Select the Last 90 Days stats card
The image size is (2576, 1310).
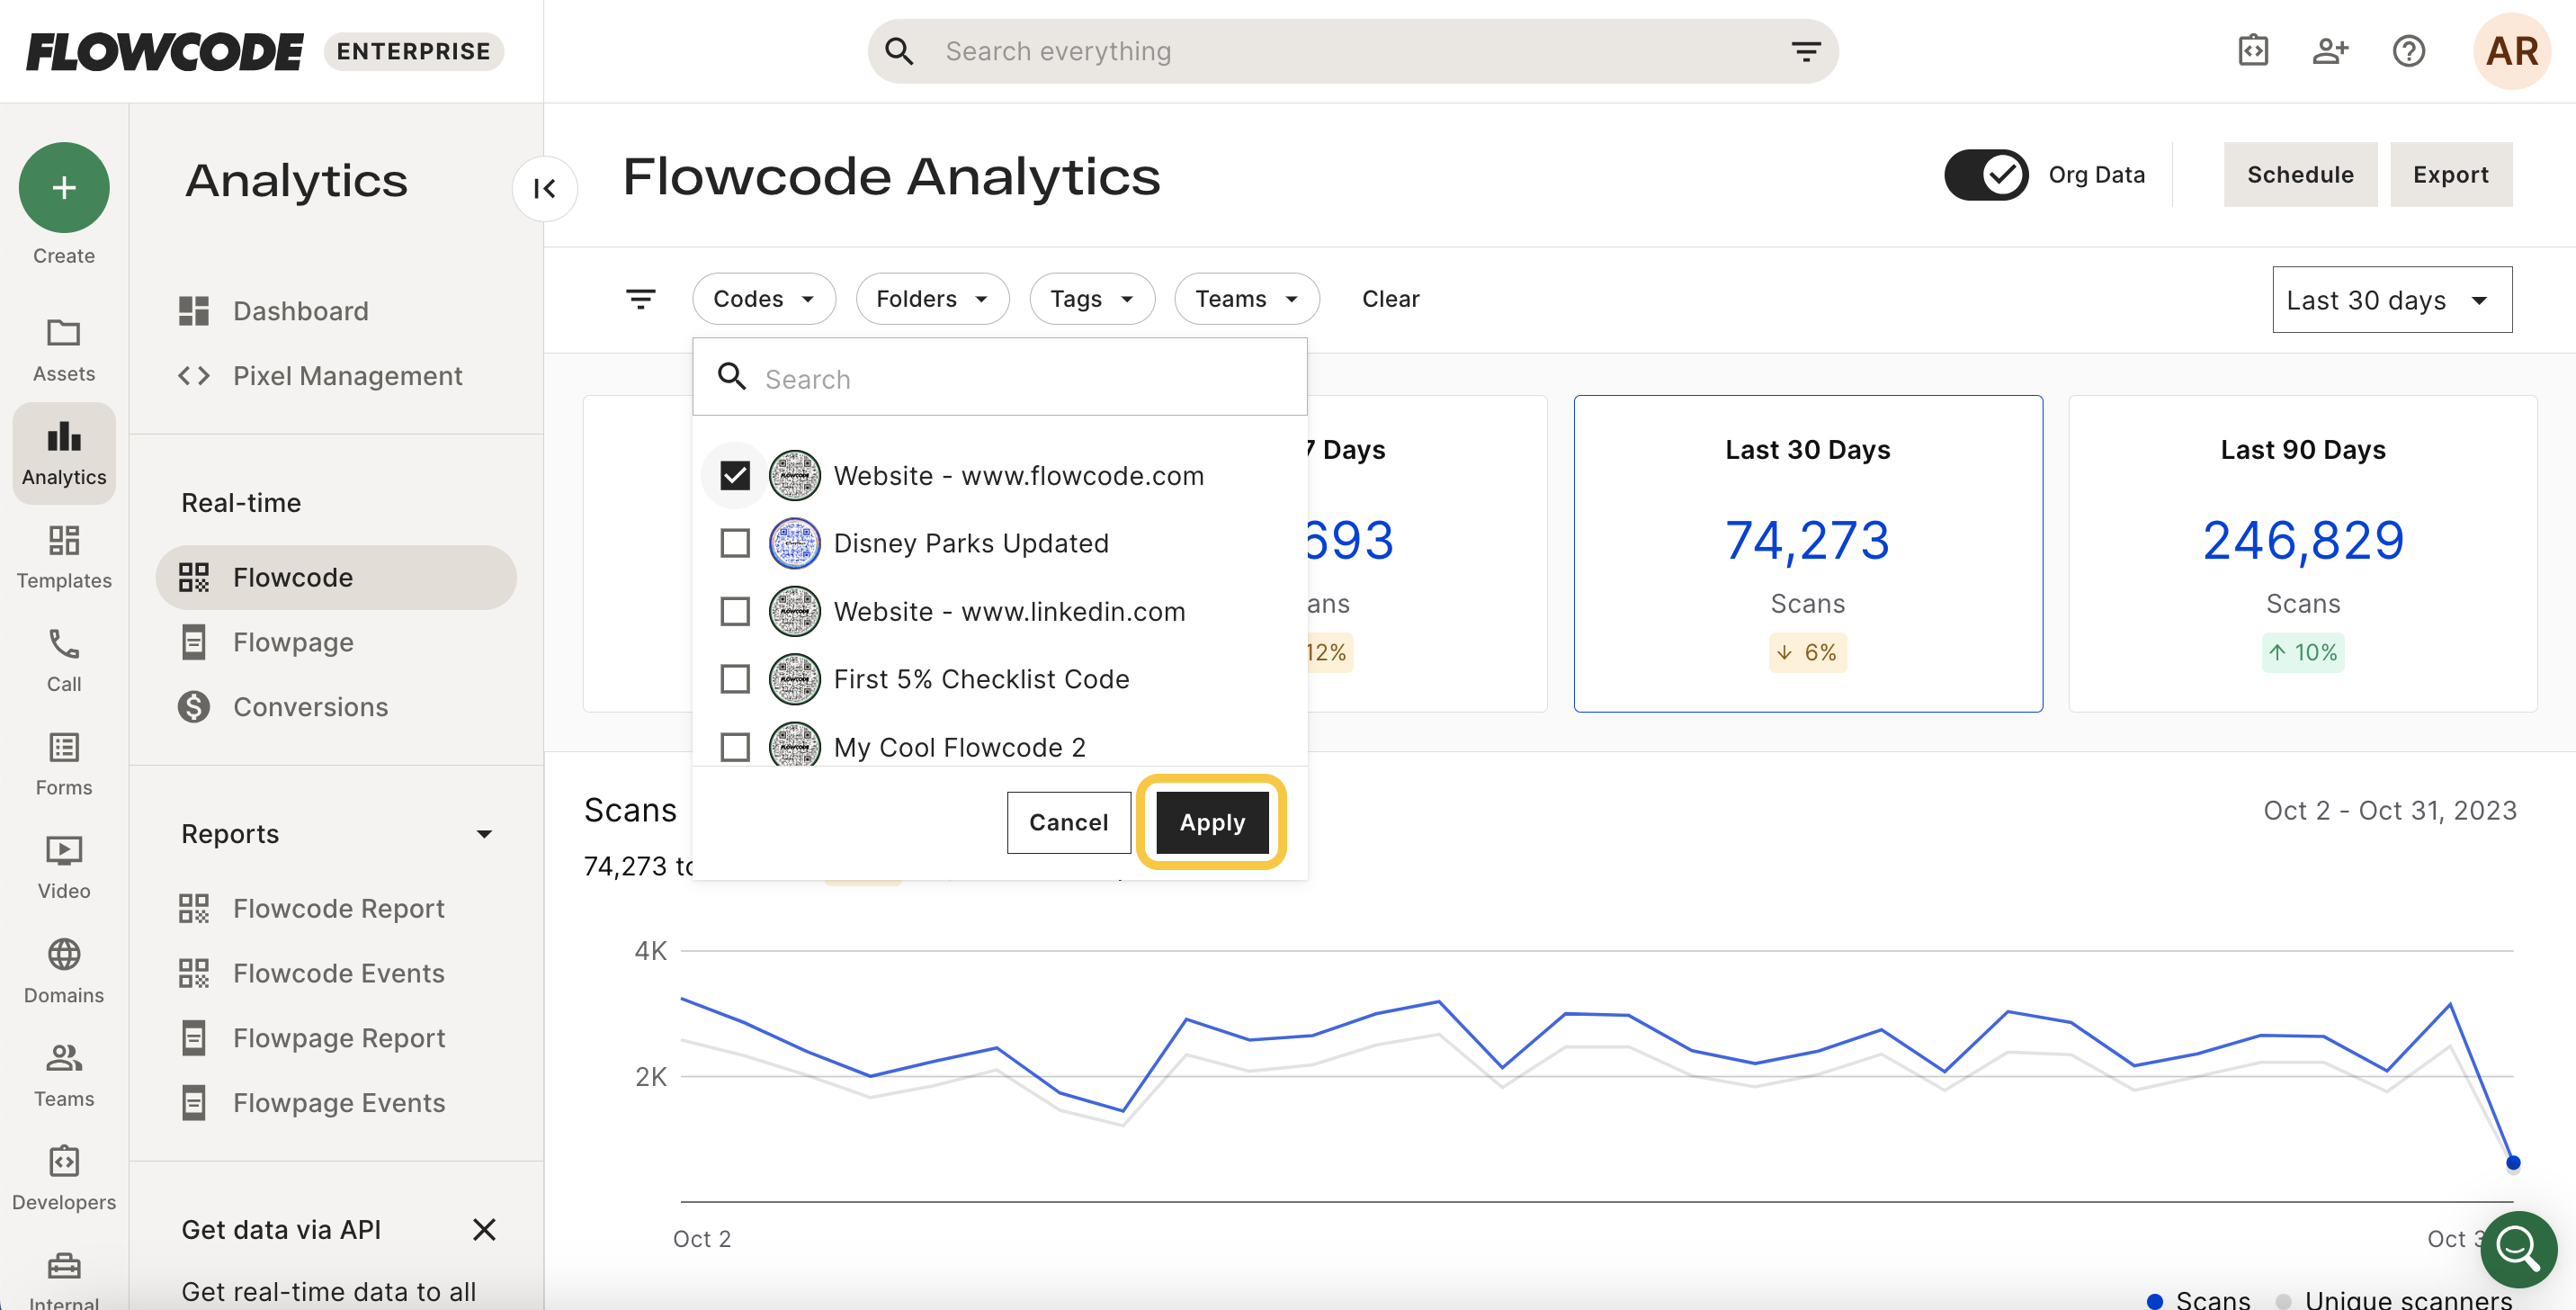pos(2302,553)
